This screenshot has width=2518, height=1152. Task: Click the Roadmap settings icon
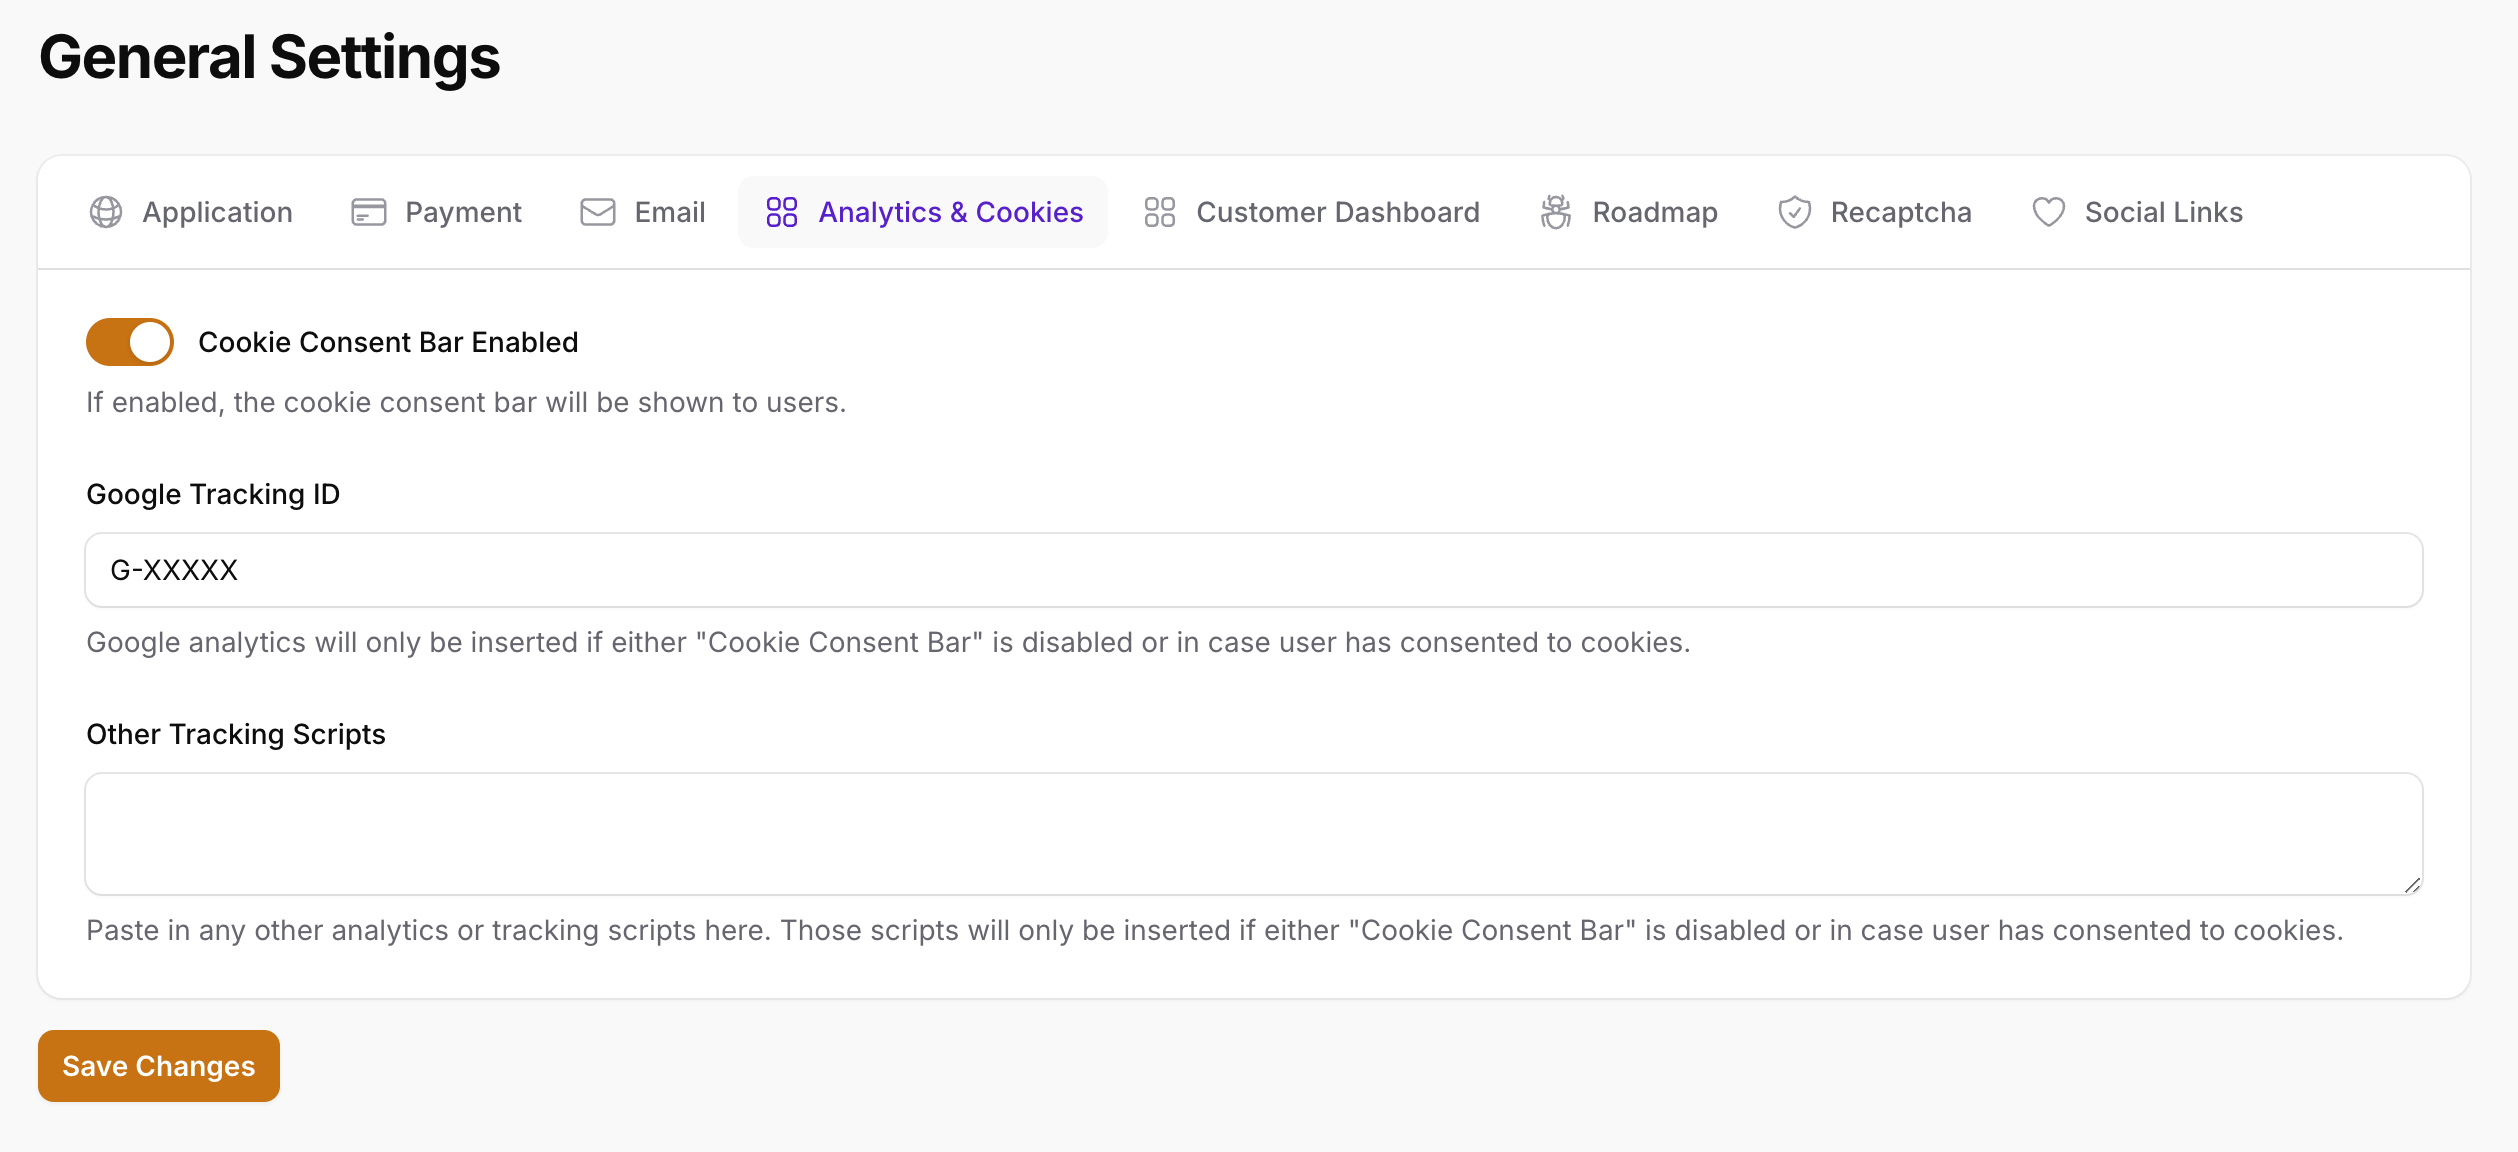[1556, 210]
